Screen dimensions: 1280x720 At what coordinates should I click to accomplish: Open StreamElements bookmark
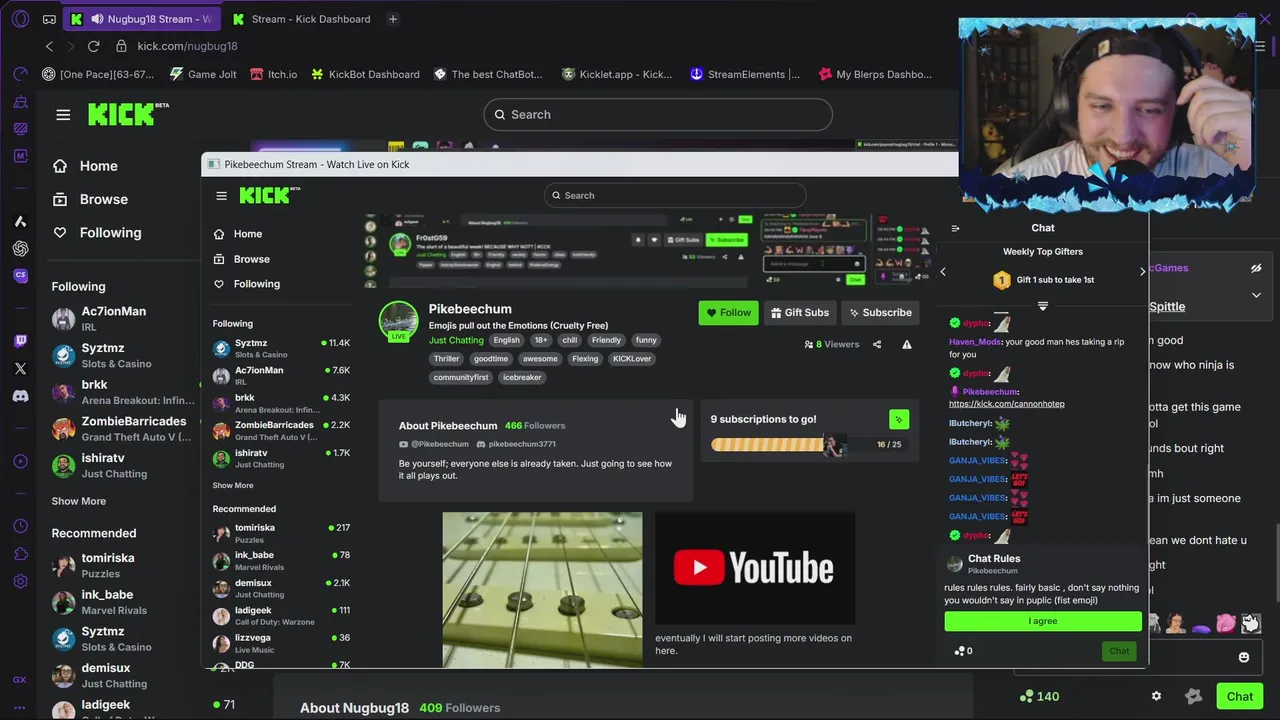[745, 74]
